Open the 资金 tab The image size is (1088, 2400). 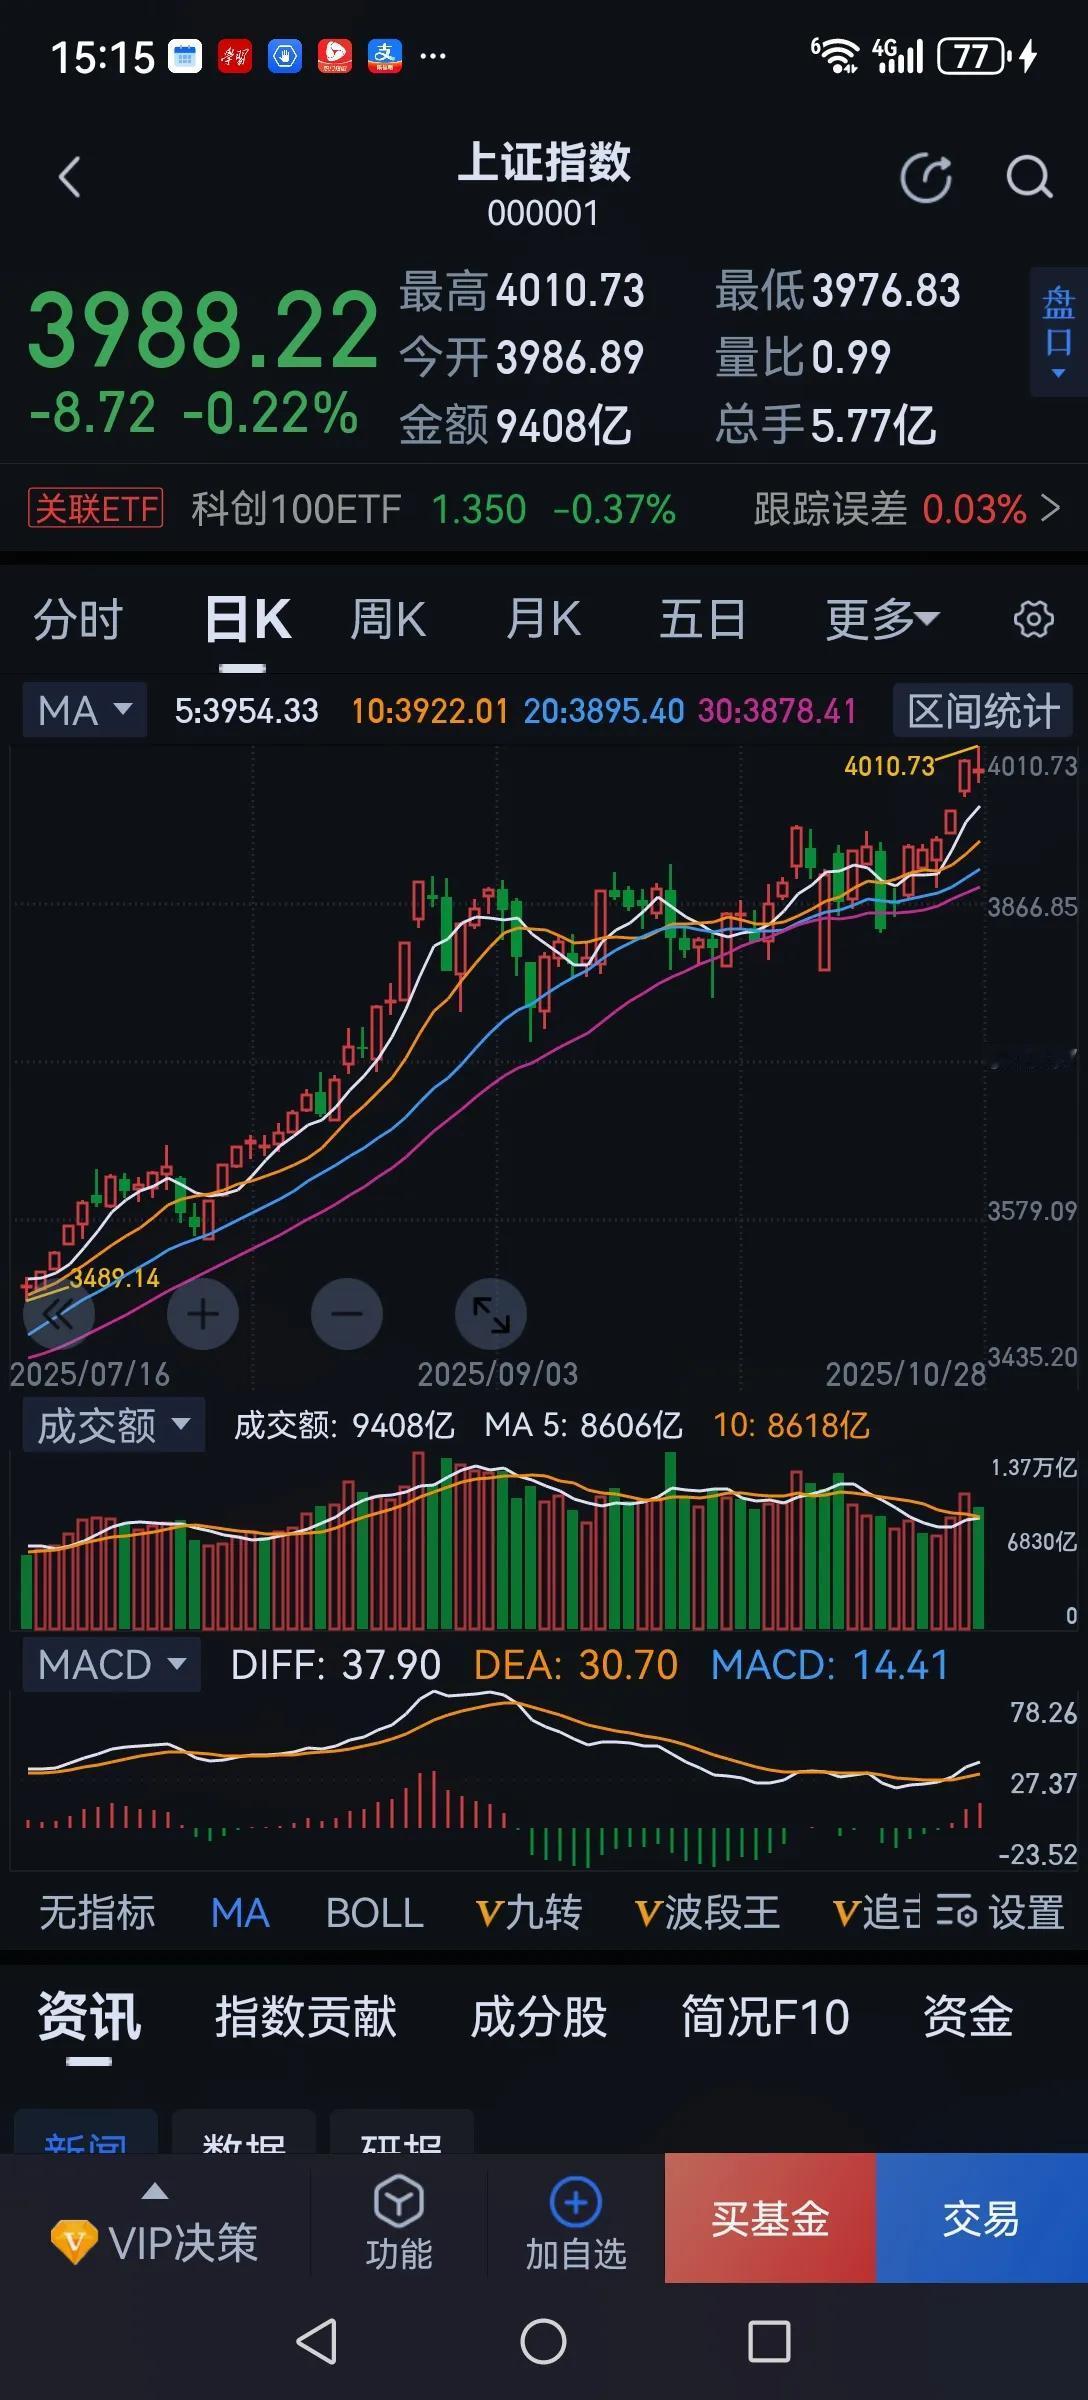(x=968, y=2016)
